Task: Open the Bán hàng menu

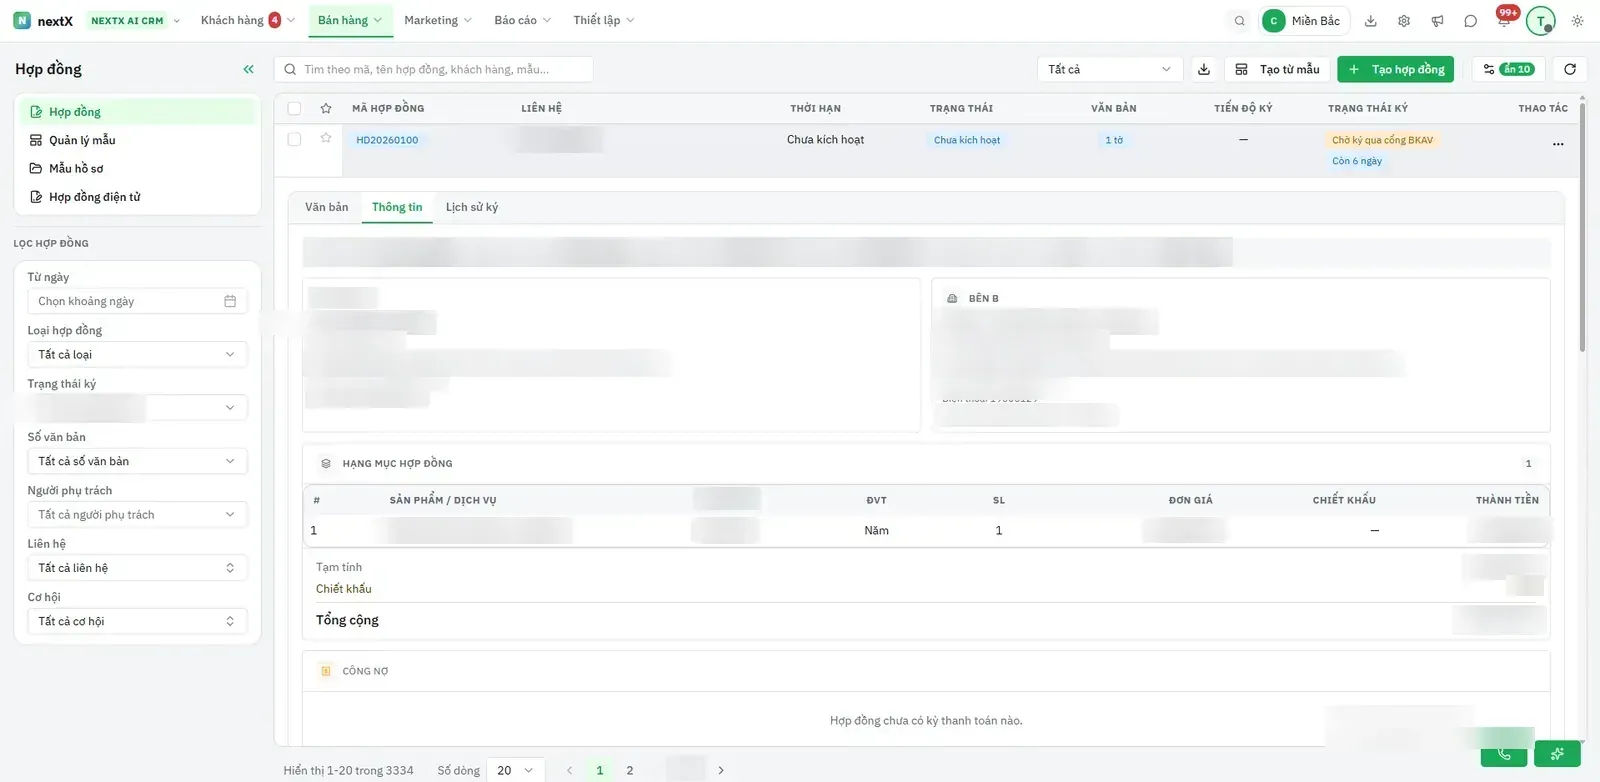Action: pos(351,20)
